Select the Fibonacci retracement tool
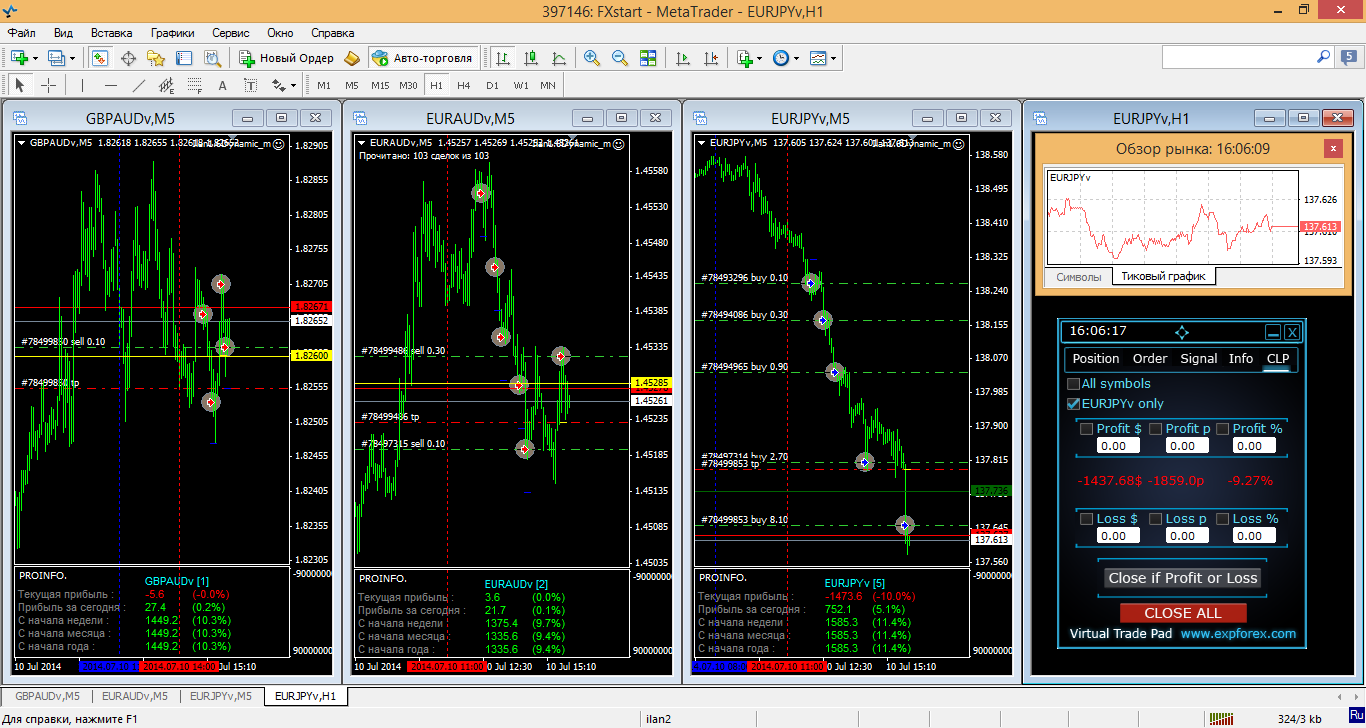This screenshot has height=728, width=1366. 194,85
